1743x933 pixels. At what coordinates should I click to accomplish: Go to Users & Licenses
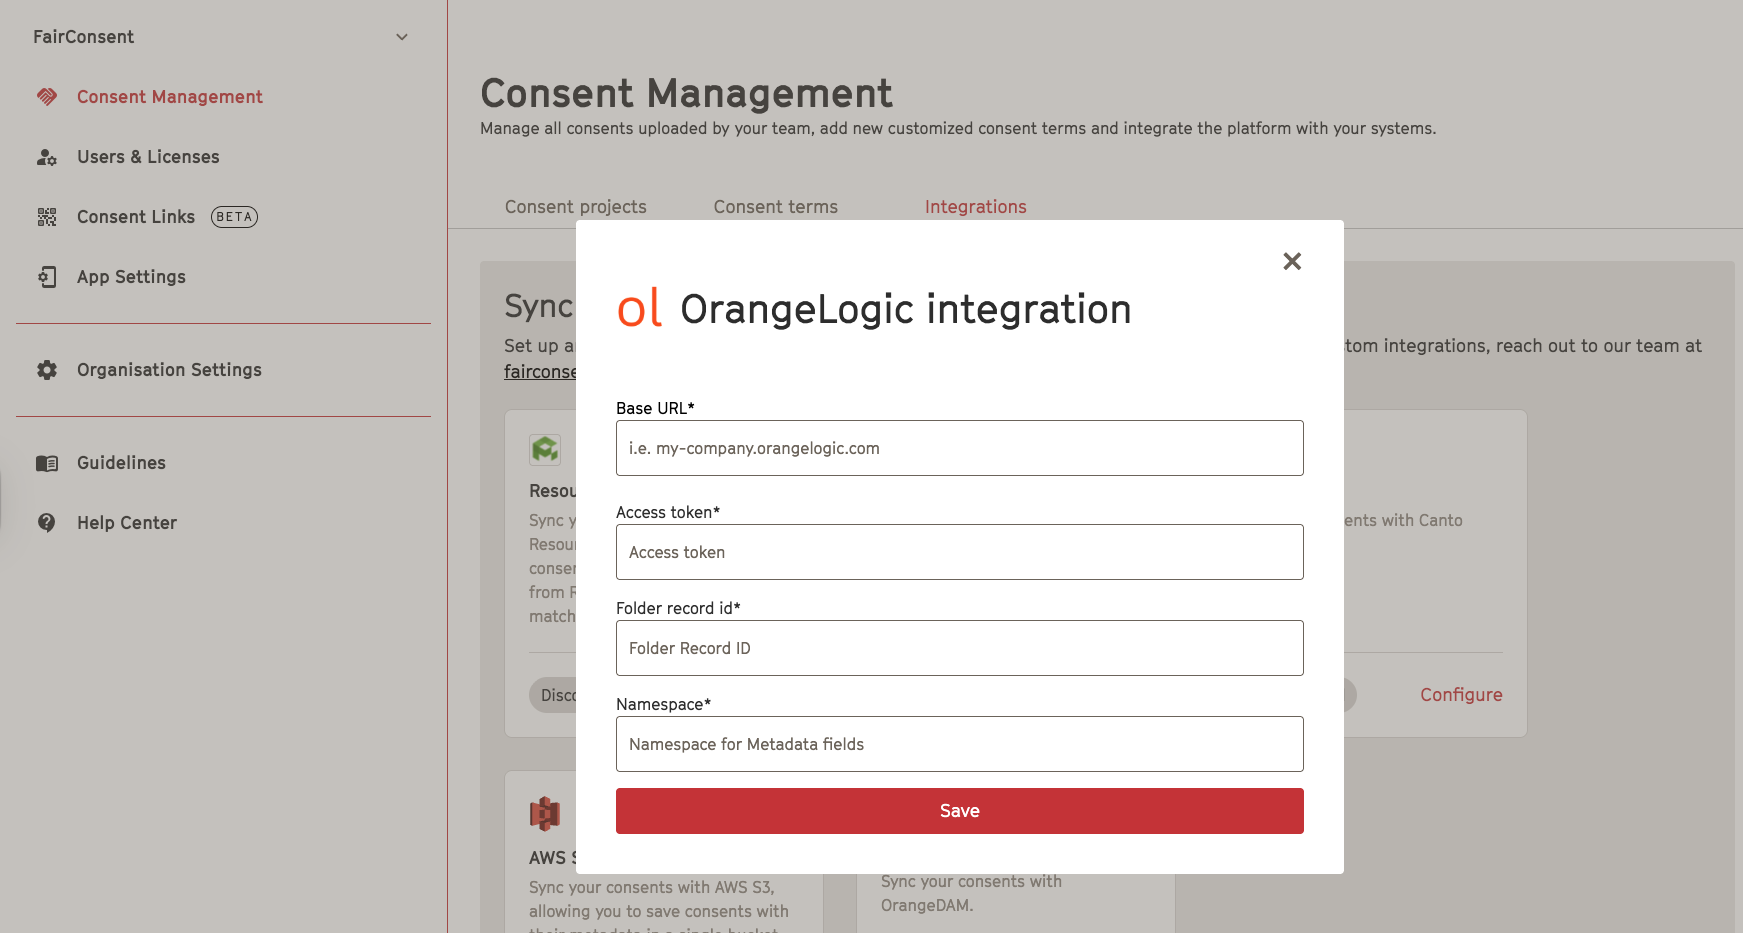click(x=148, y=157)
